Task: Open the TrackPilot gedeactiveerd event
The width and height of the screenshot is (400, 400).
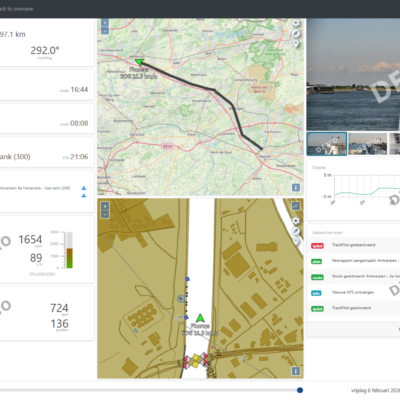Action: pos(353,245)
